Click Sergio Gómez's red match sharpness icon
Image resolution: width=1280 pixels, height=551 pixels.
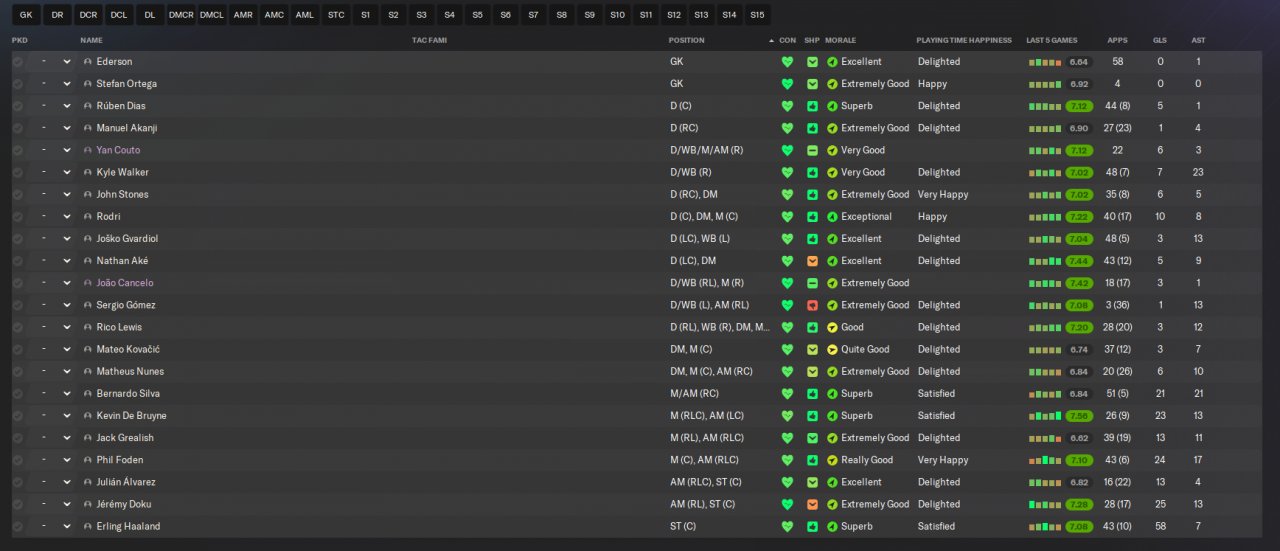(812, 305)
